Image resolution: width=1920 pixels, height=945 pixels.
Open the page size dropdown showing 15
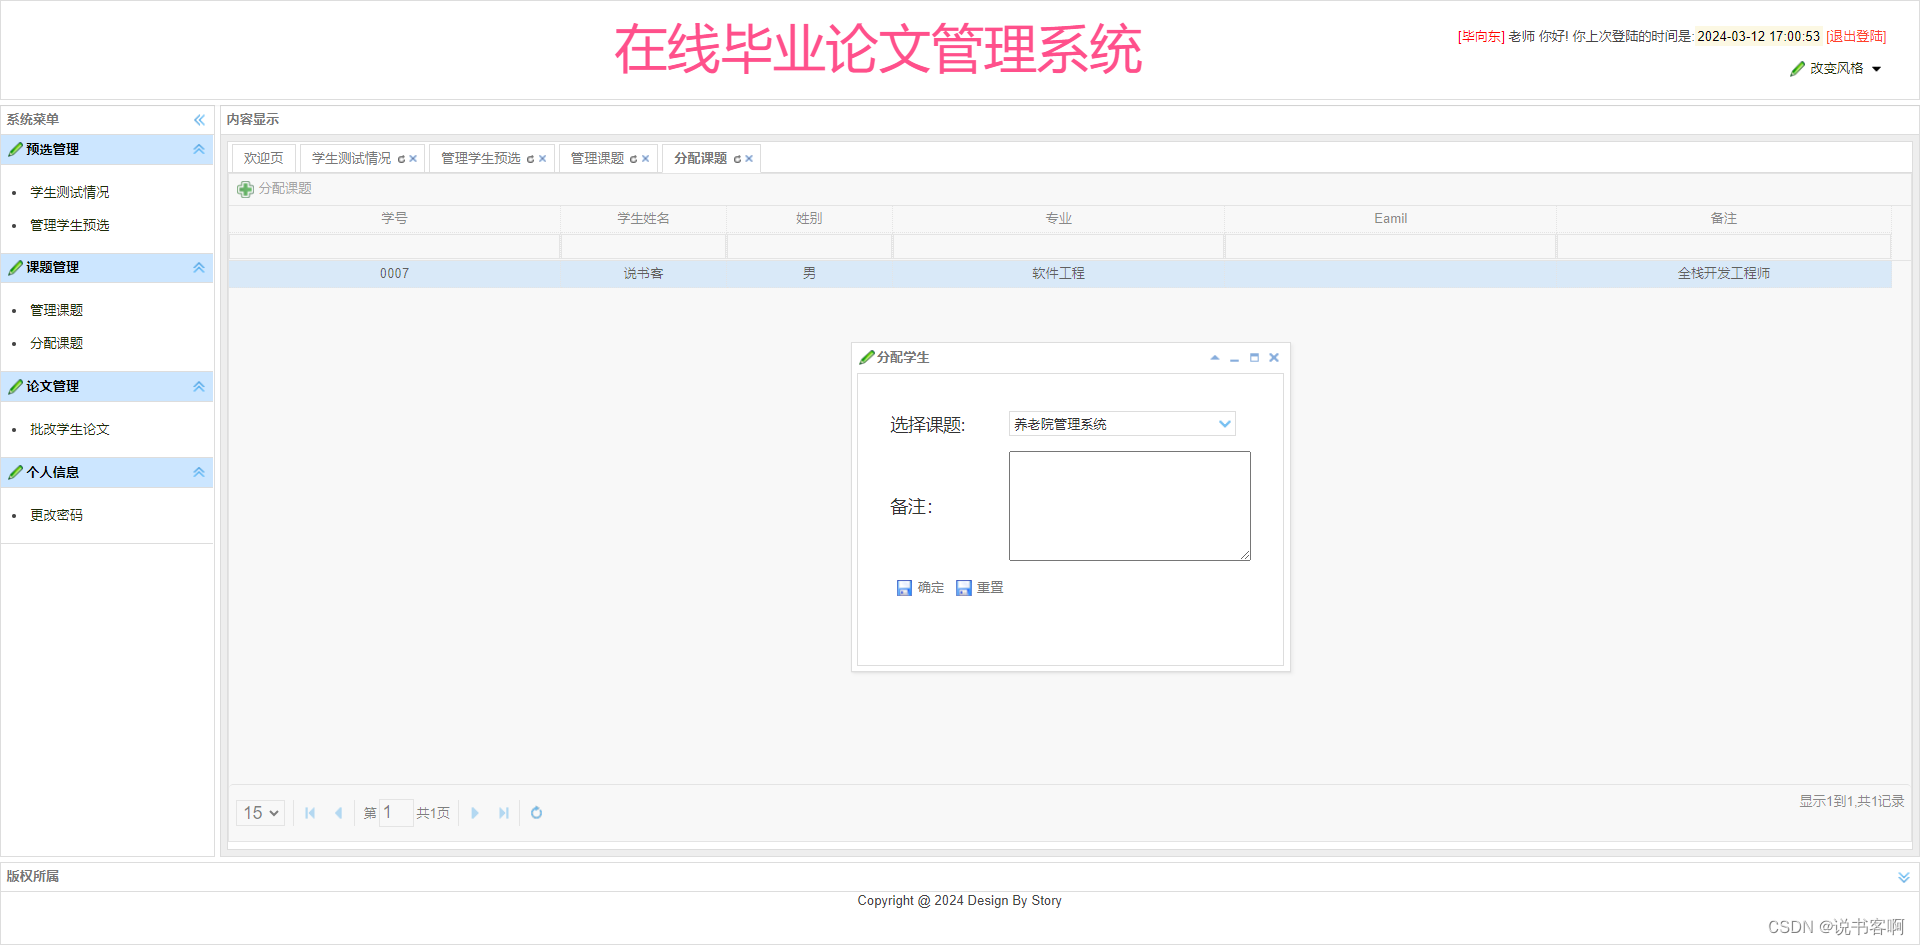(x=261, y=813)
